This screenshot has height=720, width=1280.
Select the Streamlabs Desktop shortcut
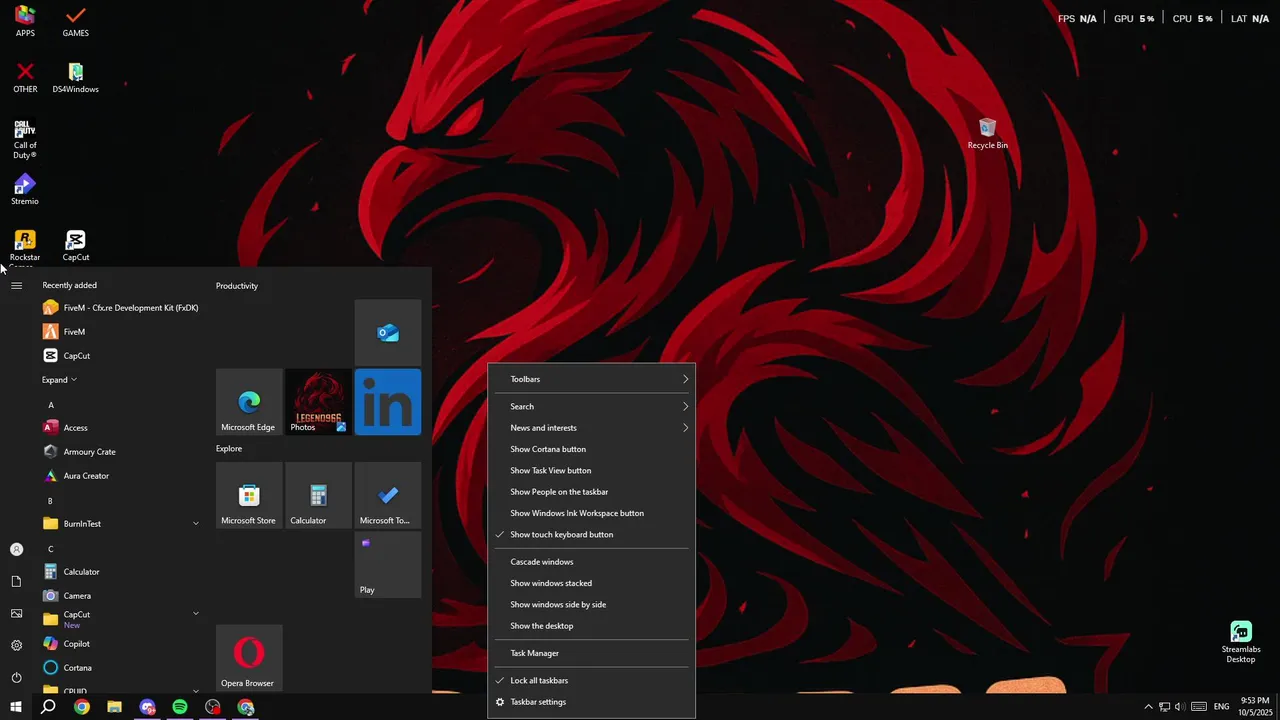(1240, 642)
